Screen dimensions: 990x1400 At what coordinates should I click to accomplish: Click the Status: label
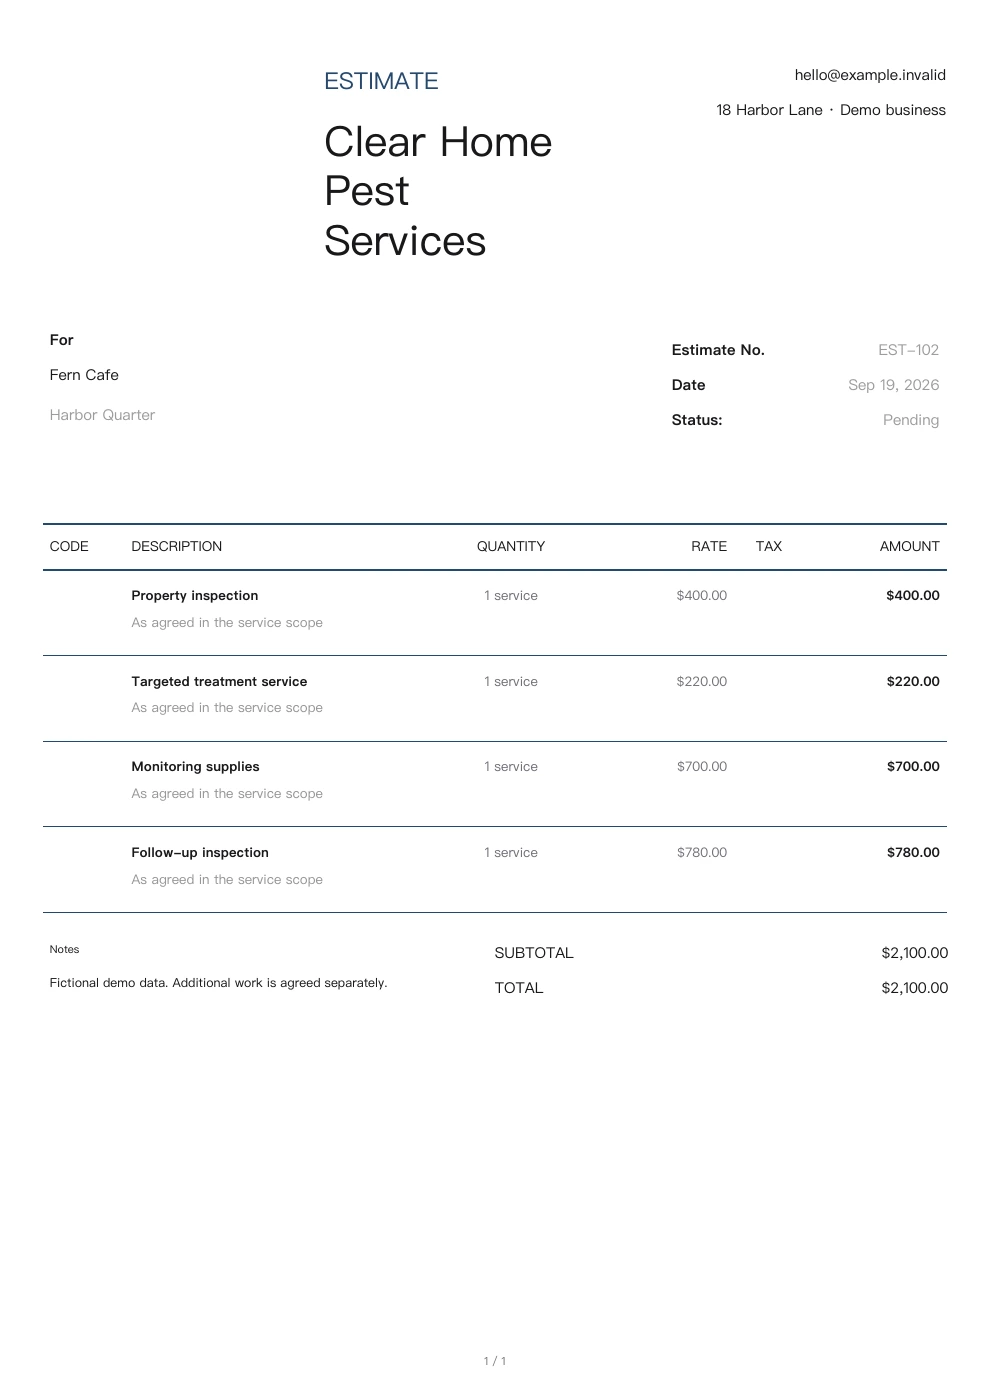697,420
